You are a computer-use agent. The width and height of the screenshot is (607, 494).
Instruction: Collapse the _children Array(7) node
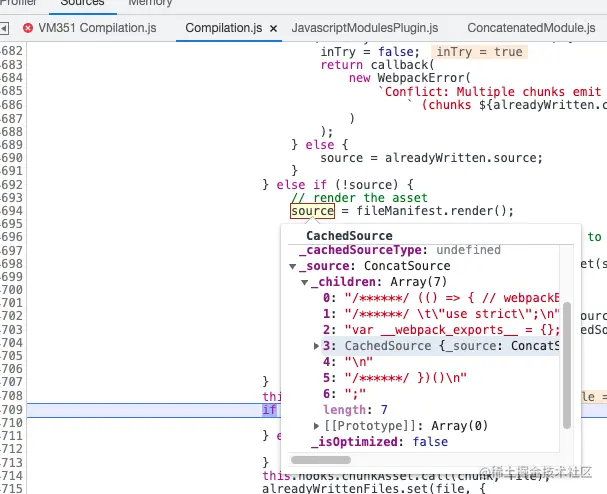pyautogui.click(x=305, y=282)
